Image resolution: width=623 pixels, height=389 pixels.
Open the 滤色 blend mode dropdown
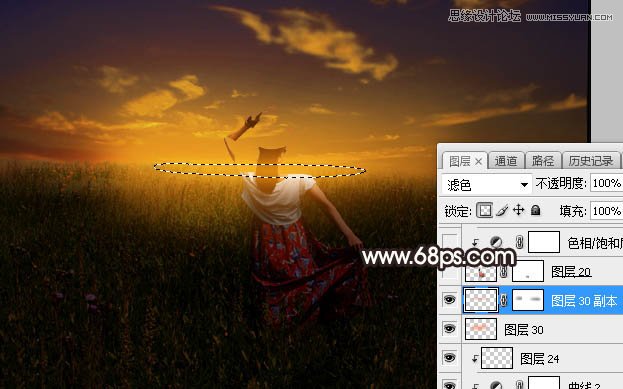(486, 184)
